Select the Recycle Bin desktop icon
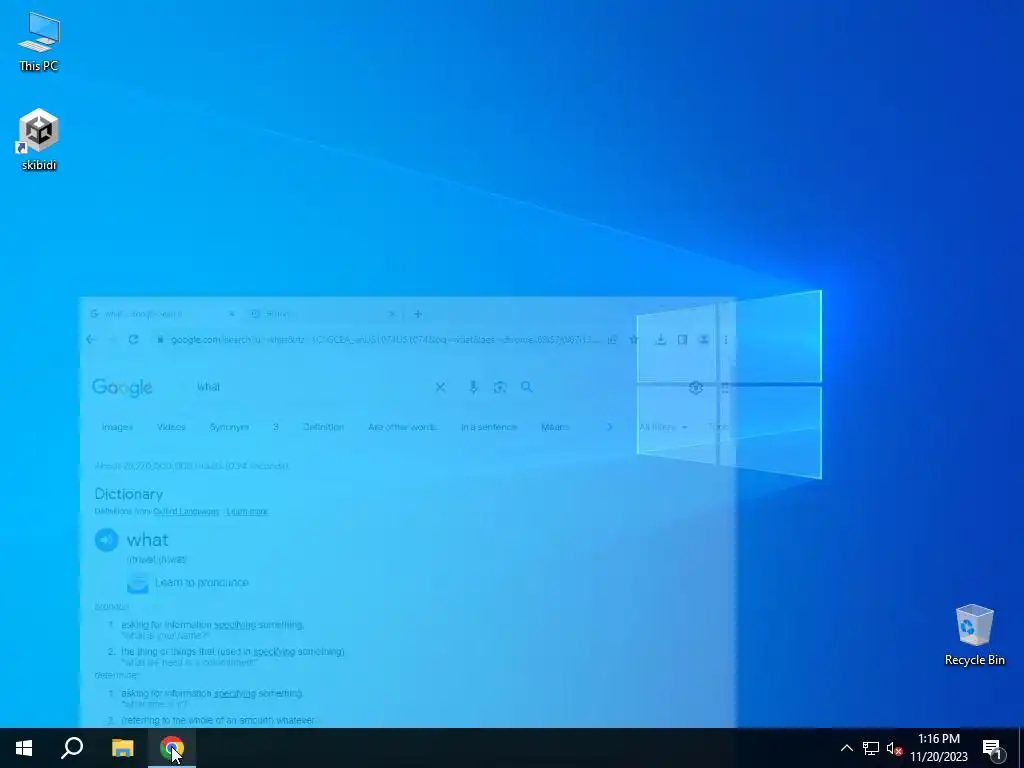The image size is (1024, 768). pyautogui.click(x=974, y=635)
